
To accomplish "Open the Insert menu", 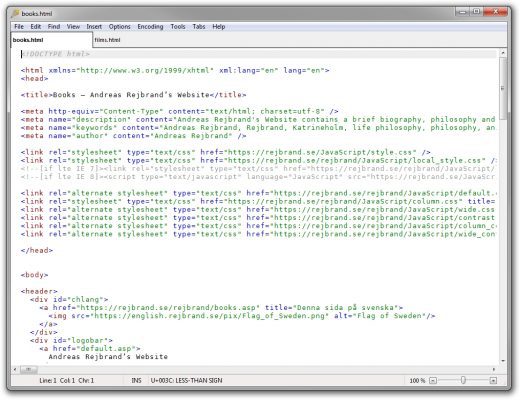I will pos(94,27).
